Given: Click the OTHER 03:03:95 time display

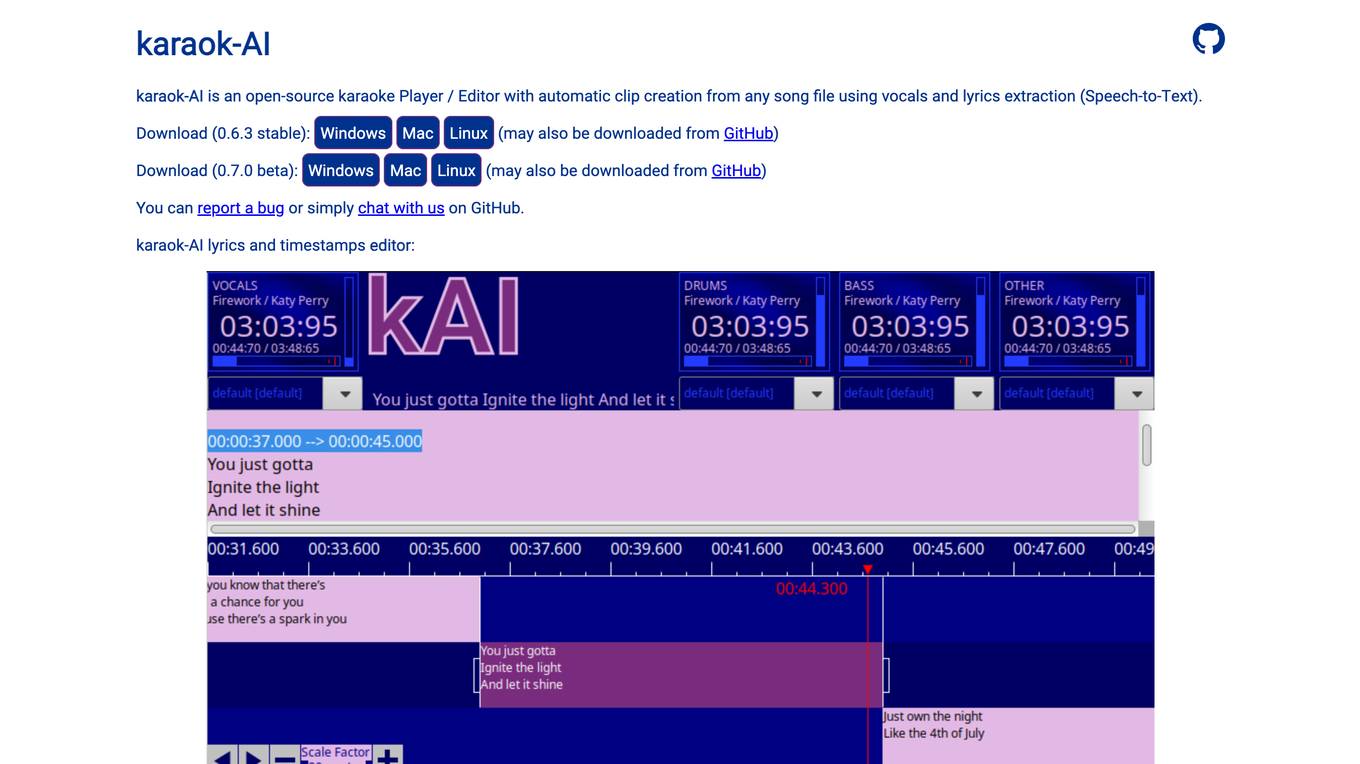Looking at the screenshot, I should tap(1070, 326).
